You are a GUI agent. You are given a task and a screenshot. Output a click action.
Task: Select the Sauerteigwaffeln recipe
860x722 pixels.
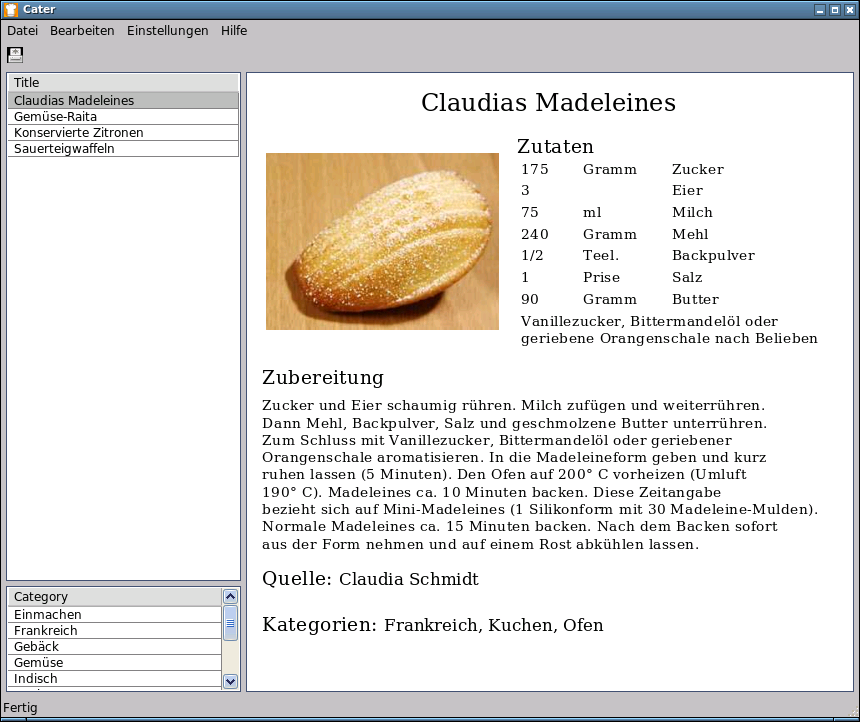point(64,149)
